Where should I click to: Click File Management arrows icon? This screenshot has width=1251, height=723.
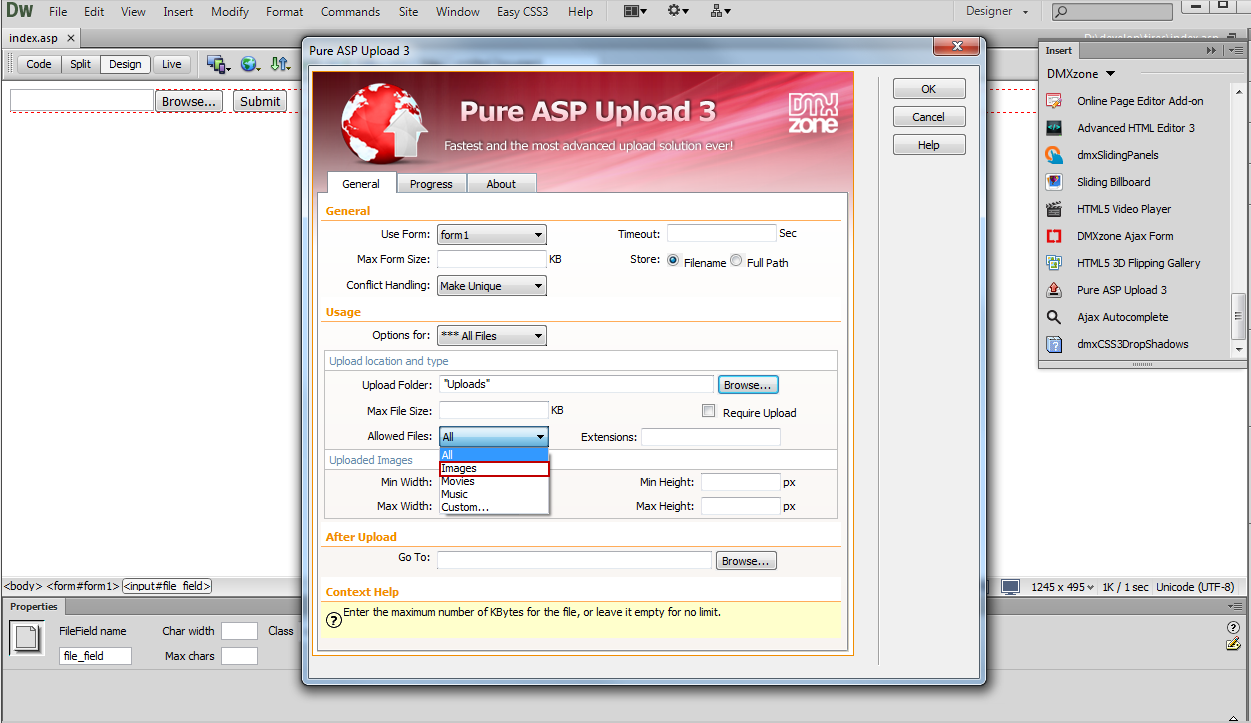pos(280,64)
